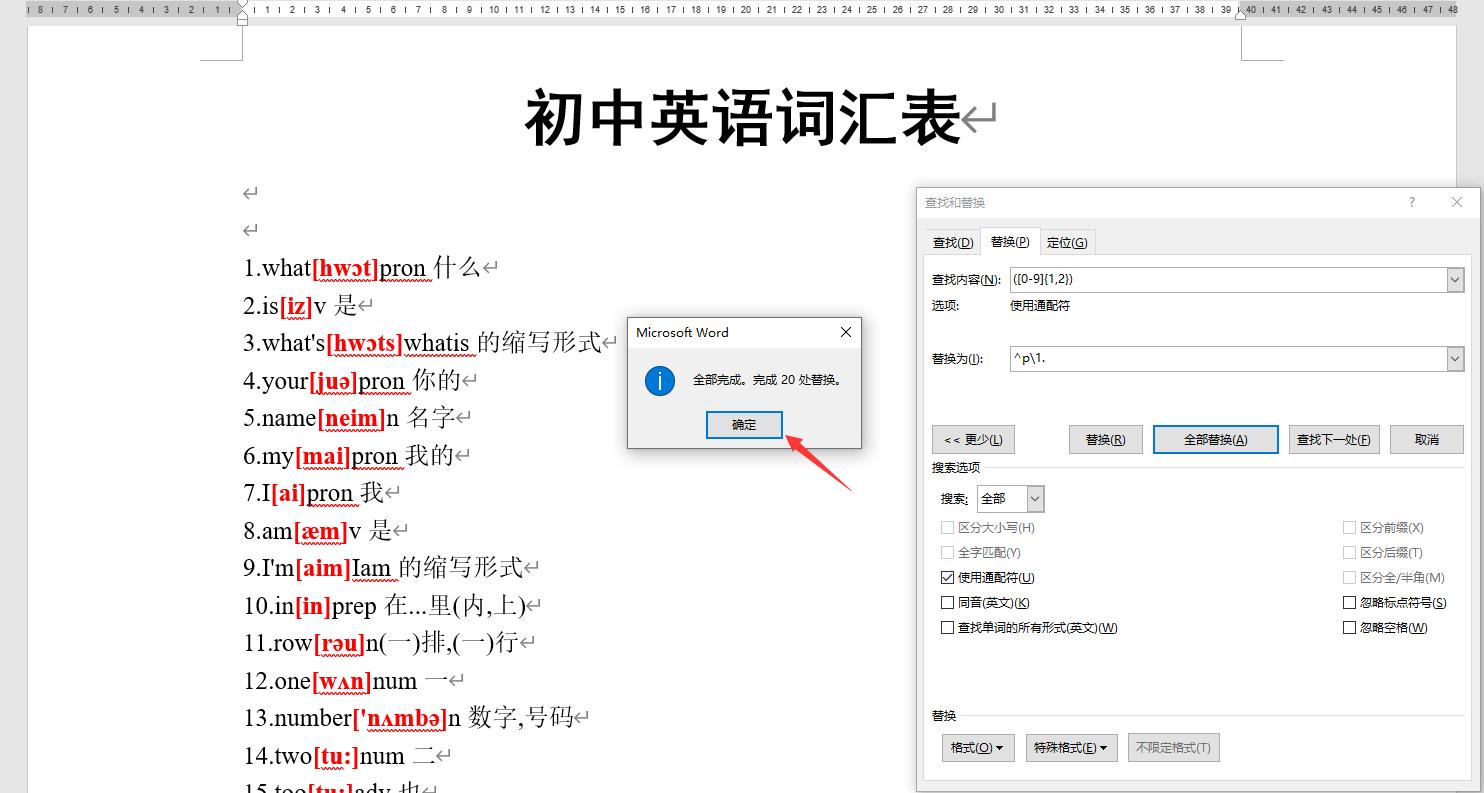This screenshot has height=793, width=1484.
Task: Click the line 11.row[rəu]n(一)排,(一)行
Action: [x=380, y=643]
